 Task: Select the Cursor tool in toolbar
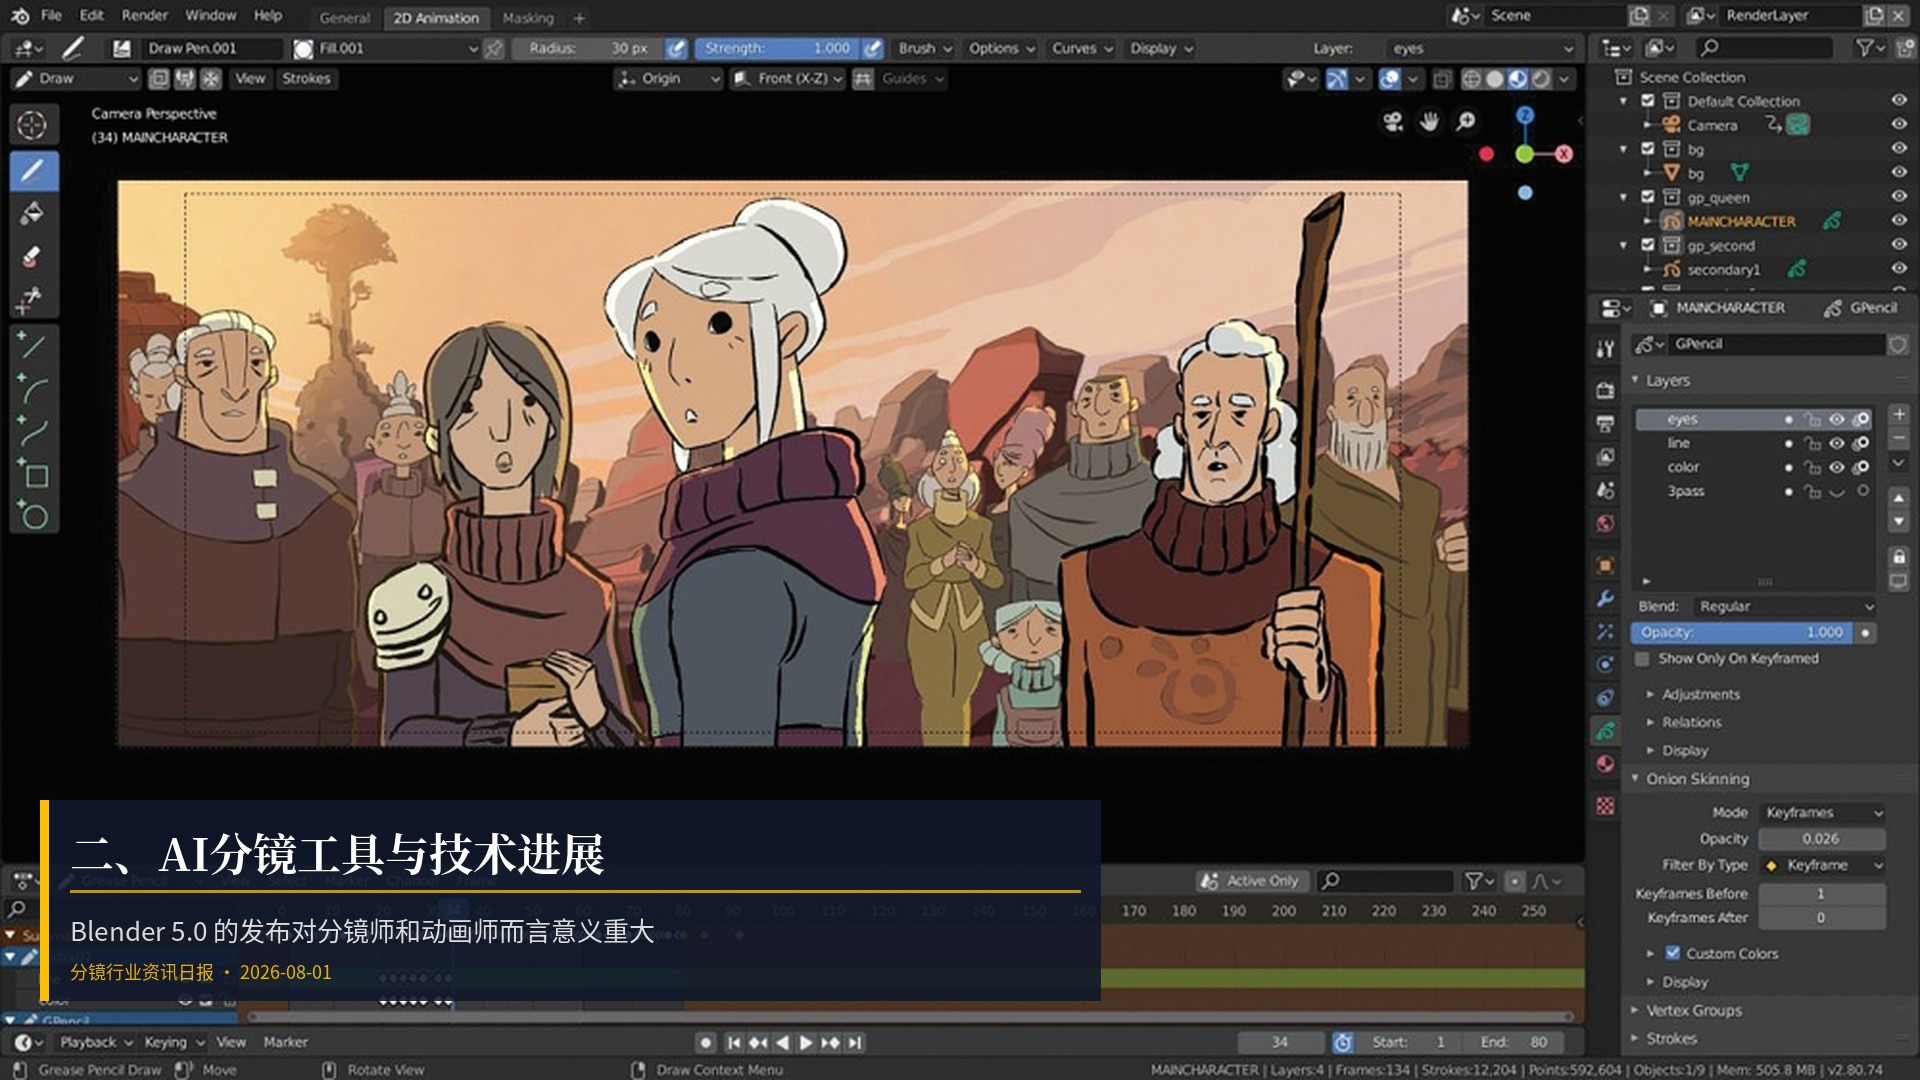[x=32, y=126]
